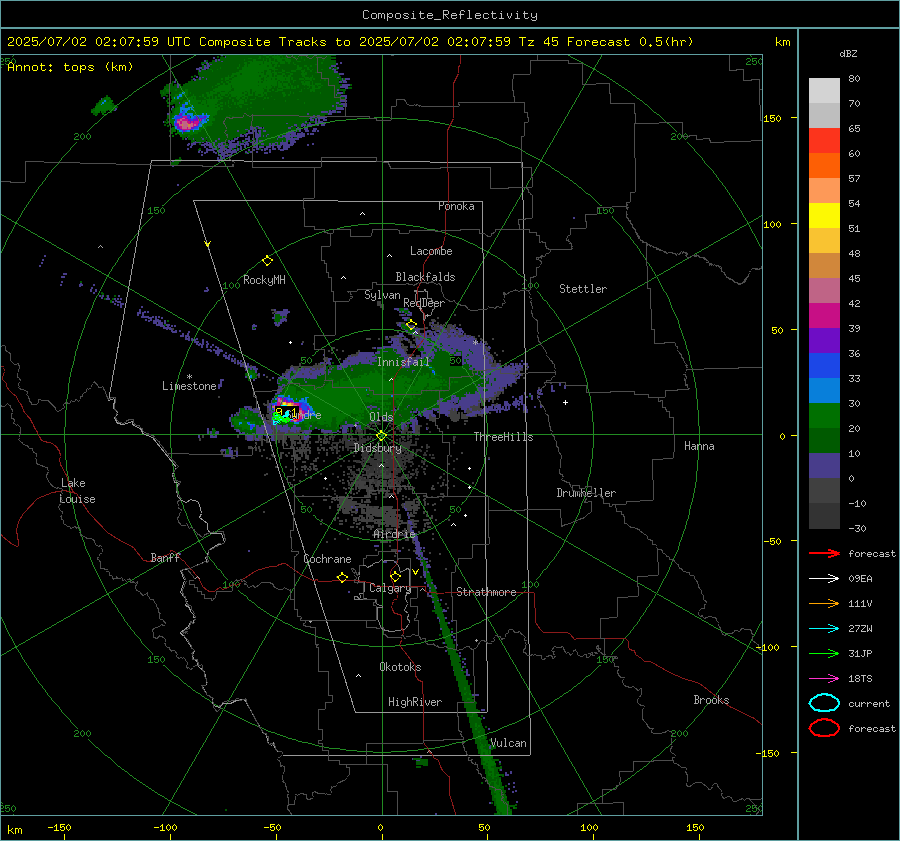Click the Brooks map label

click(x=711, y=700)
